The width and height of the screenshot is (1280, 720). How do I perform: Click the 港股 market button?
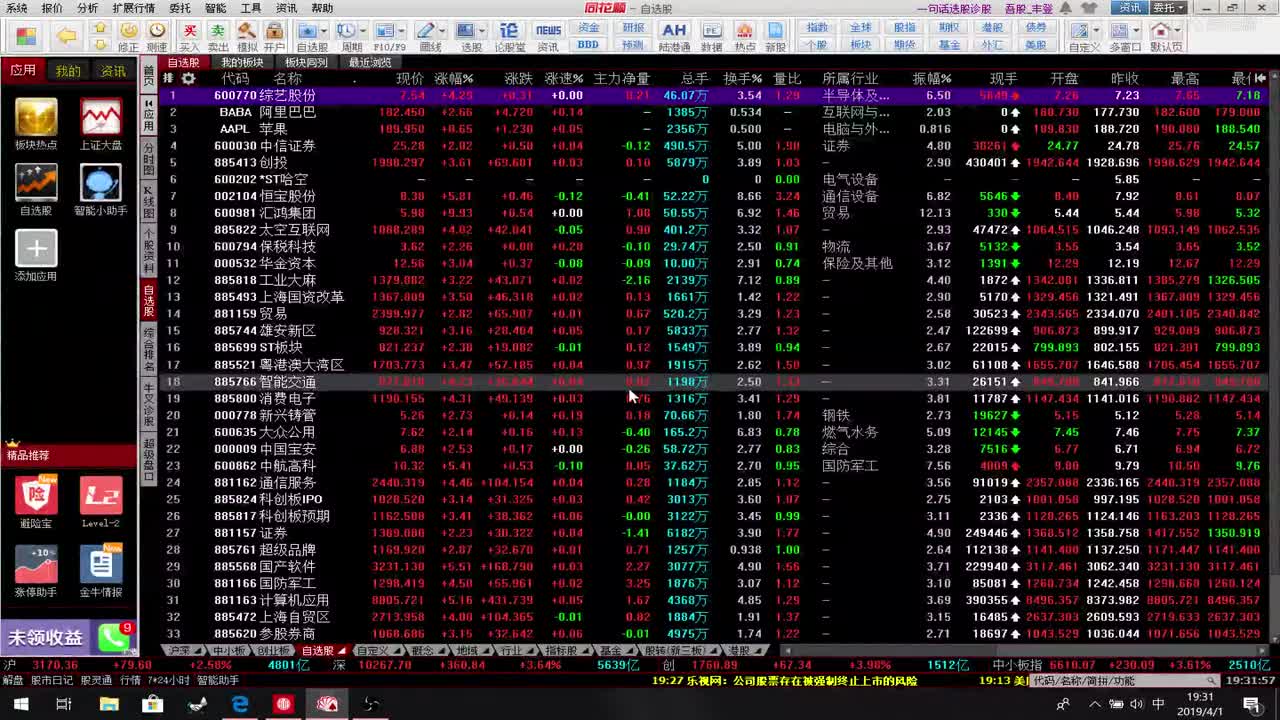(991, 28)
